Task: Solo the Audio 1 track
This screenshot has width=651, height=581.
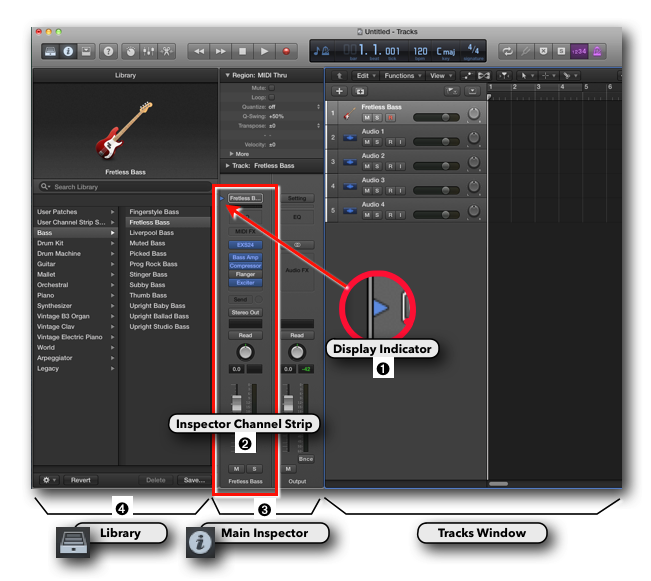Action: point(378,142)
